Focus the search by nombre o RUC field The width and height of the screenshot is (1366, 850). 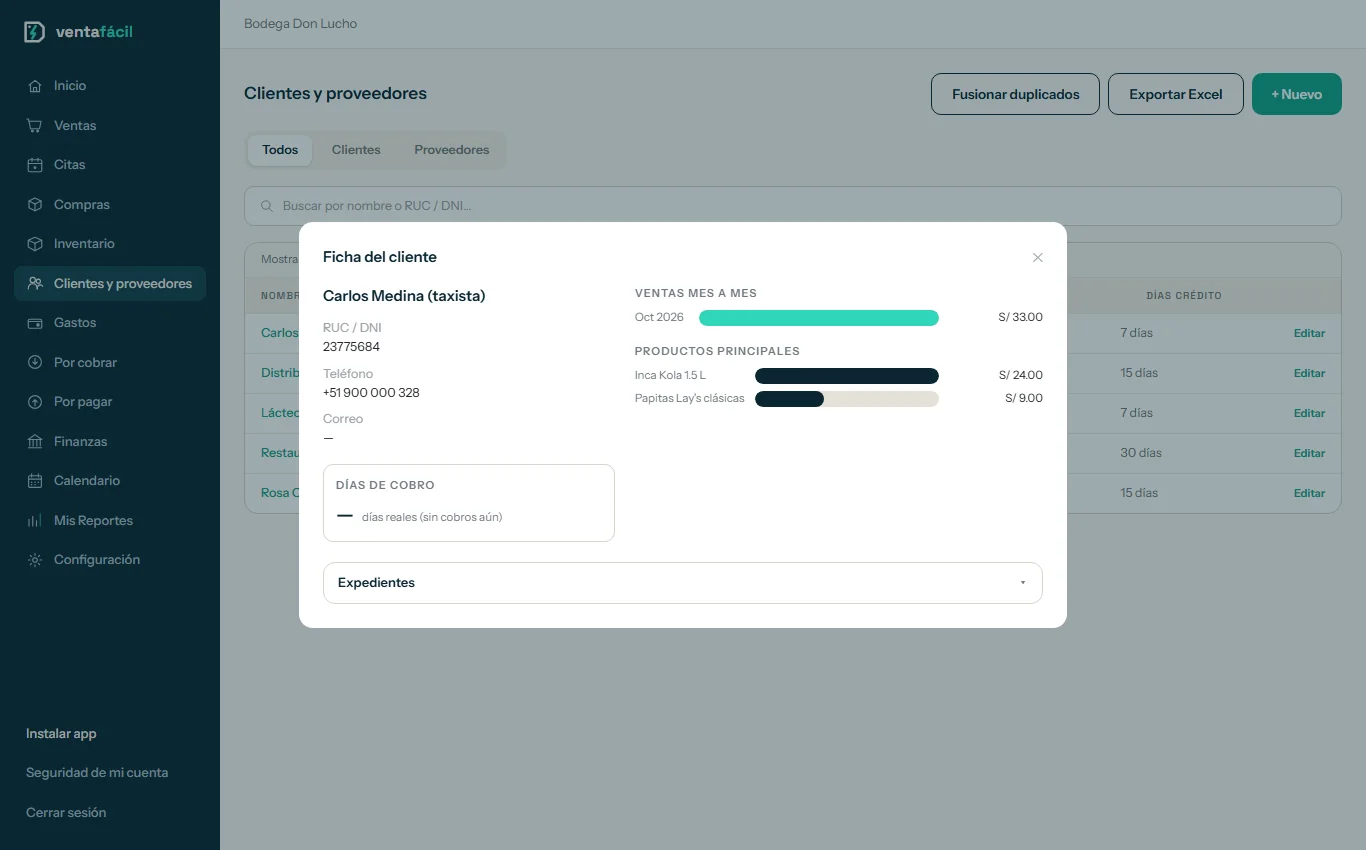pos(793,206)
